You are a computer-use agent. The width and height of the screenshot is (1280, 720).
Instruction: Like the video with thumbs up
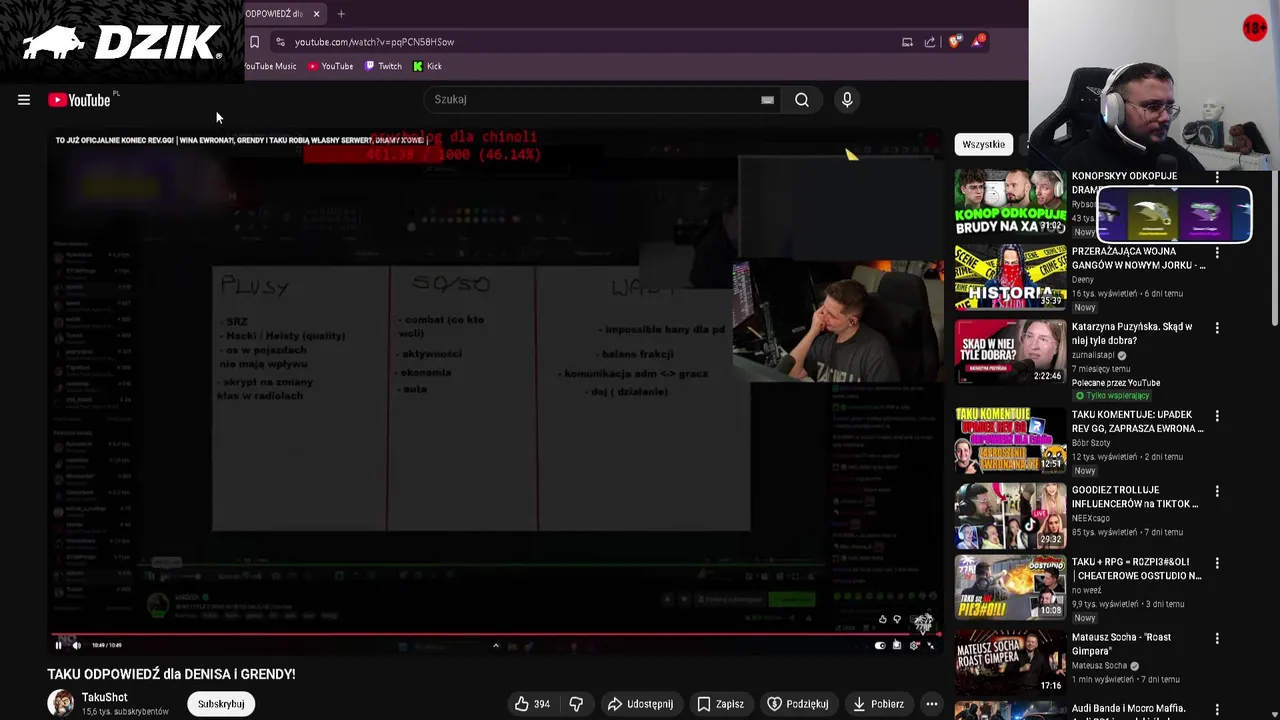522,704
